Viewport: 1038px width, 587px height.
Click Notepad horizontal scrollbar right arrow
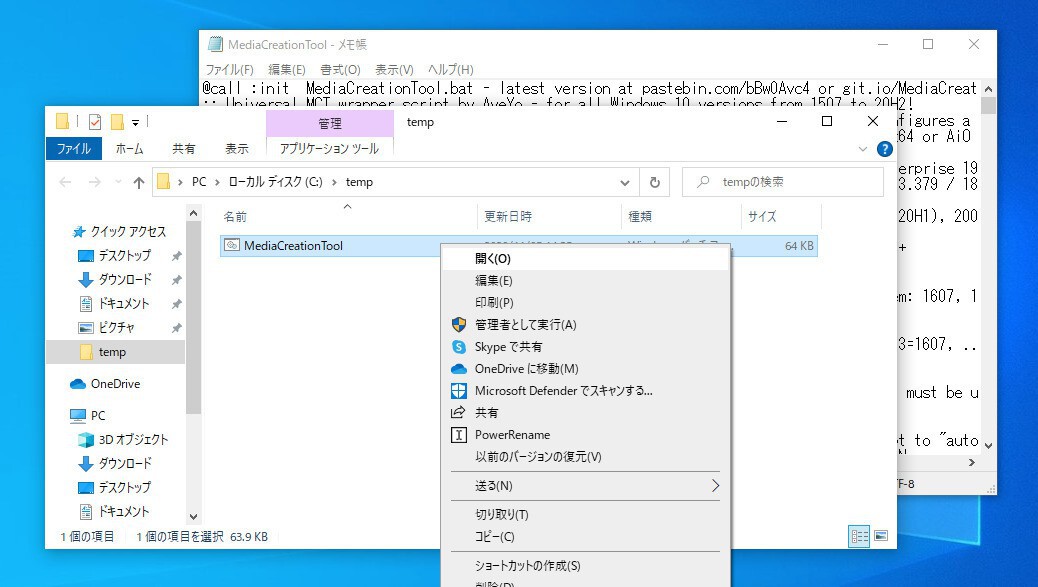tap(971, 463)
